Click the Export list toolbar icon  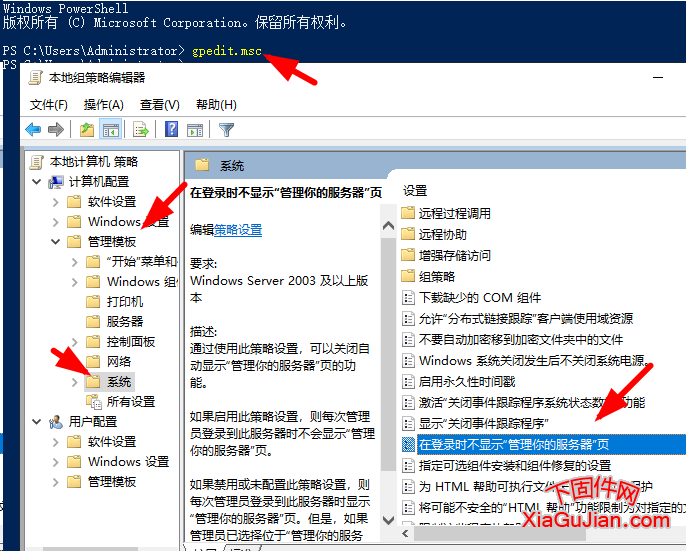(x=141, y=130)
